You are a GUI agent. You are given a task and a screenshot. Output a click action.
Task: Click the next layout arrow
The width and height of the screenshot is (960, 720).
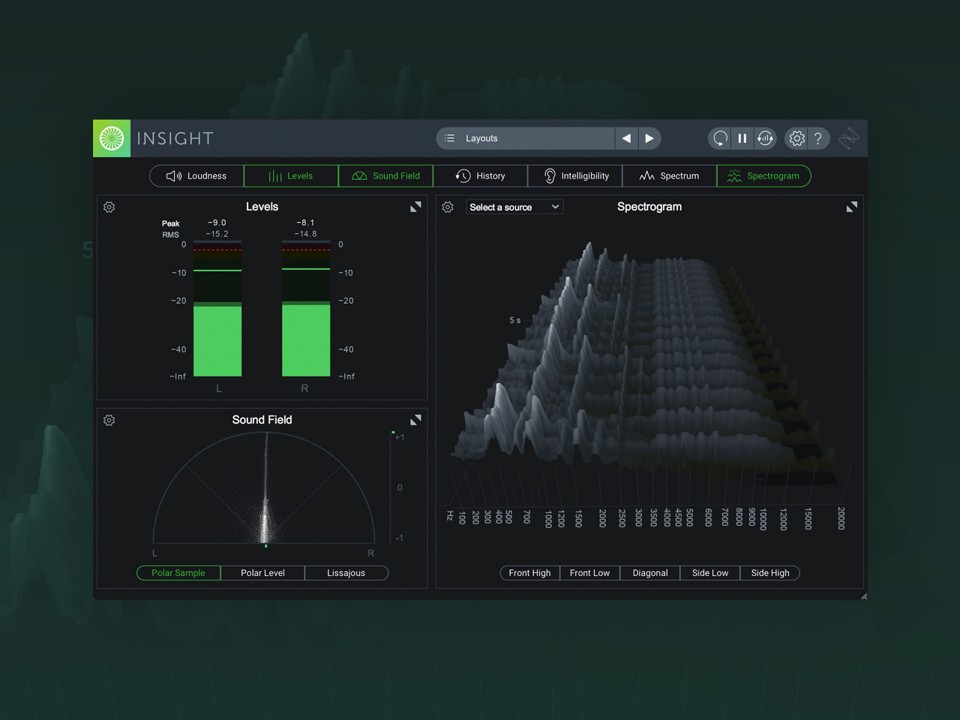[x=649, y=138]
